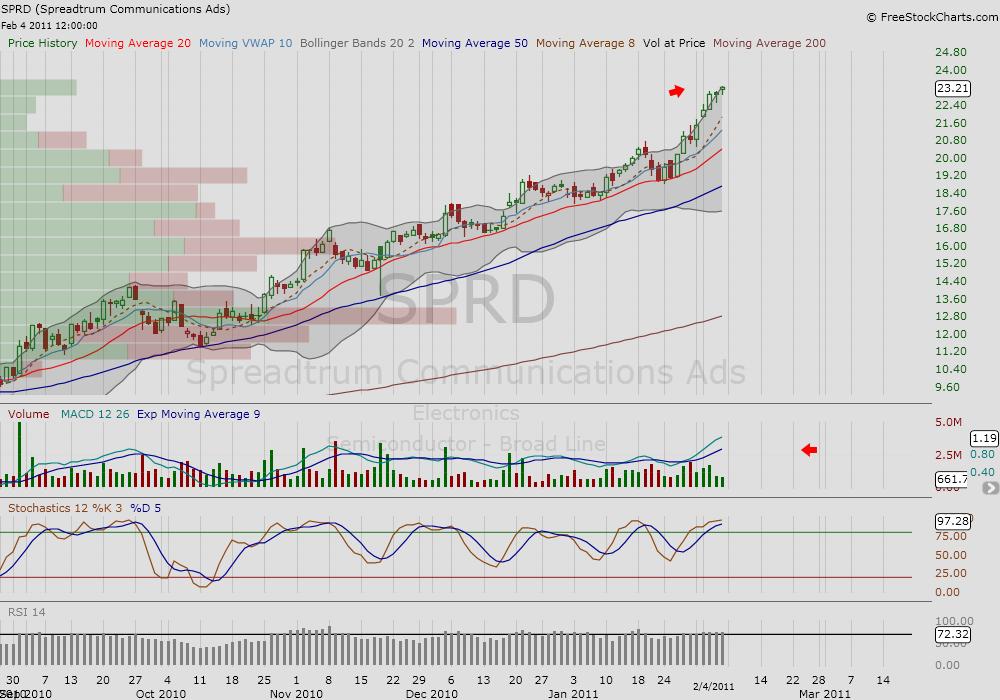
Task: Click the Dec 2010 date axis label
Action: [x=432, y=694]
